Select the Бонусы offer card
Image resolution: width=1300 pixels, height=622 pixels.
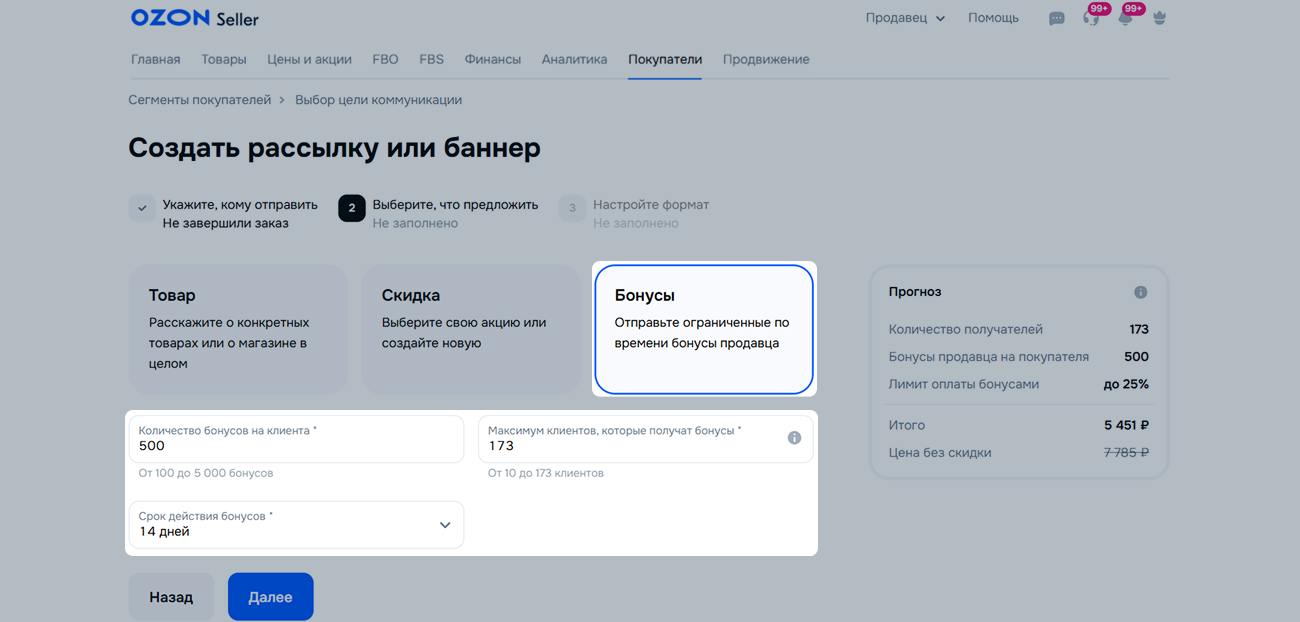(x=703, y=328)
